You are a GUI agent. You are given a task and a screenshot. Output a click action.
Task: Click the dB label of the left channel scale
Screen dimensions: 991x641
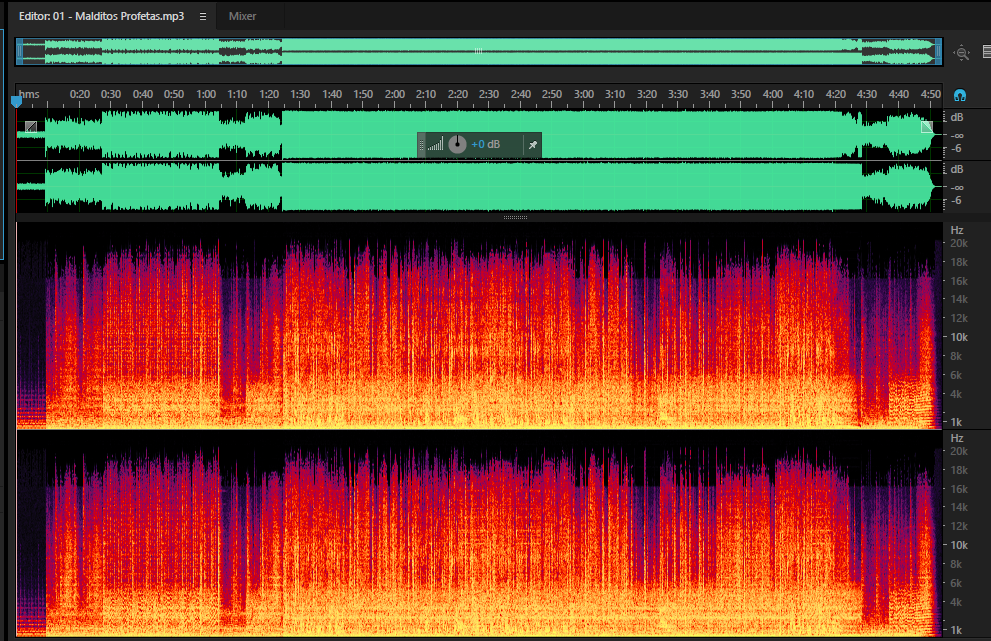pyautogui.click(x=957, y=118)
